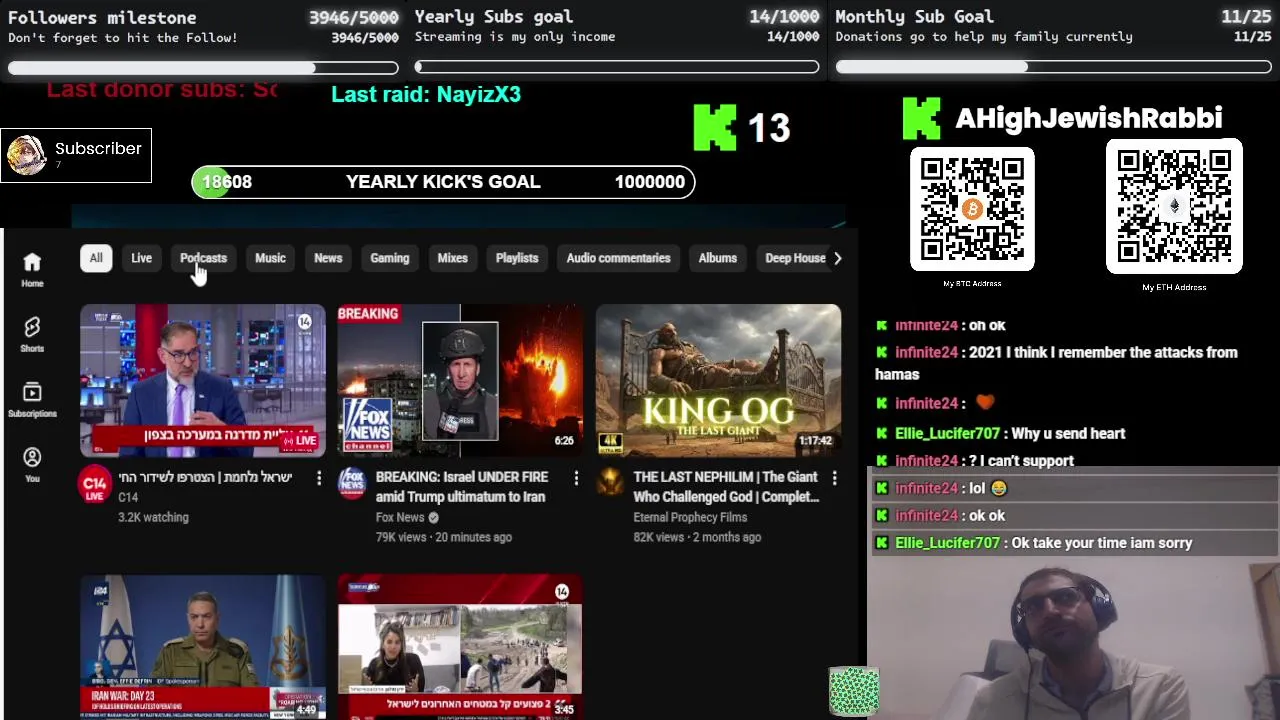Select the Mixes filter chip
This screenshot has height=720, width=1280.
(452, 258)
